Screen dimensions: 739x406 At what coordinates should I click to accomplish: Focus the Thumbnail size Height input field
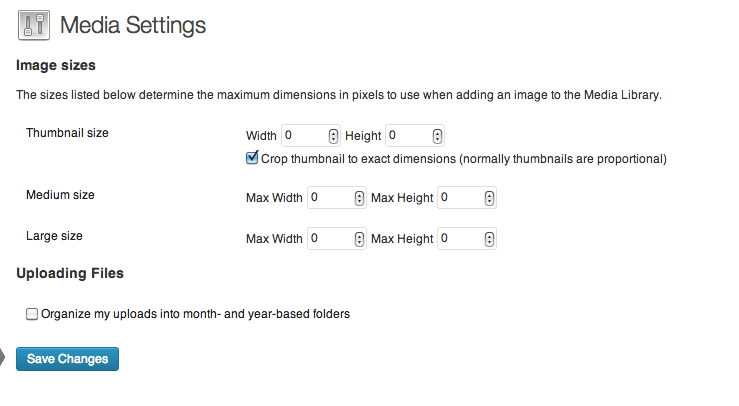click(408, 136)
